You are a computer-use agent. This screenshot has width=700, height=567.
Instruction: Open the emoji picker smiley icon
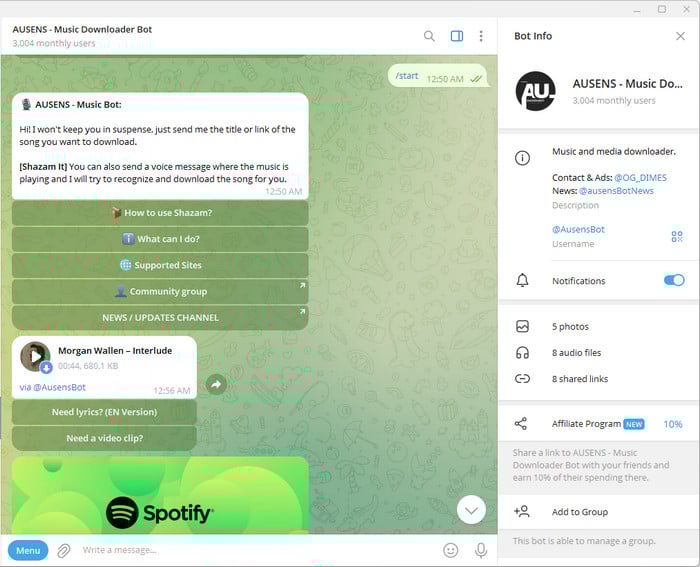tap(450, 550)
